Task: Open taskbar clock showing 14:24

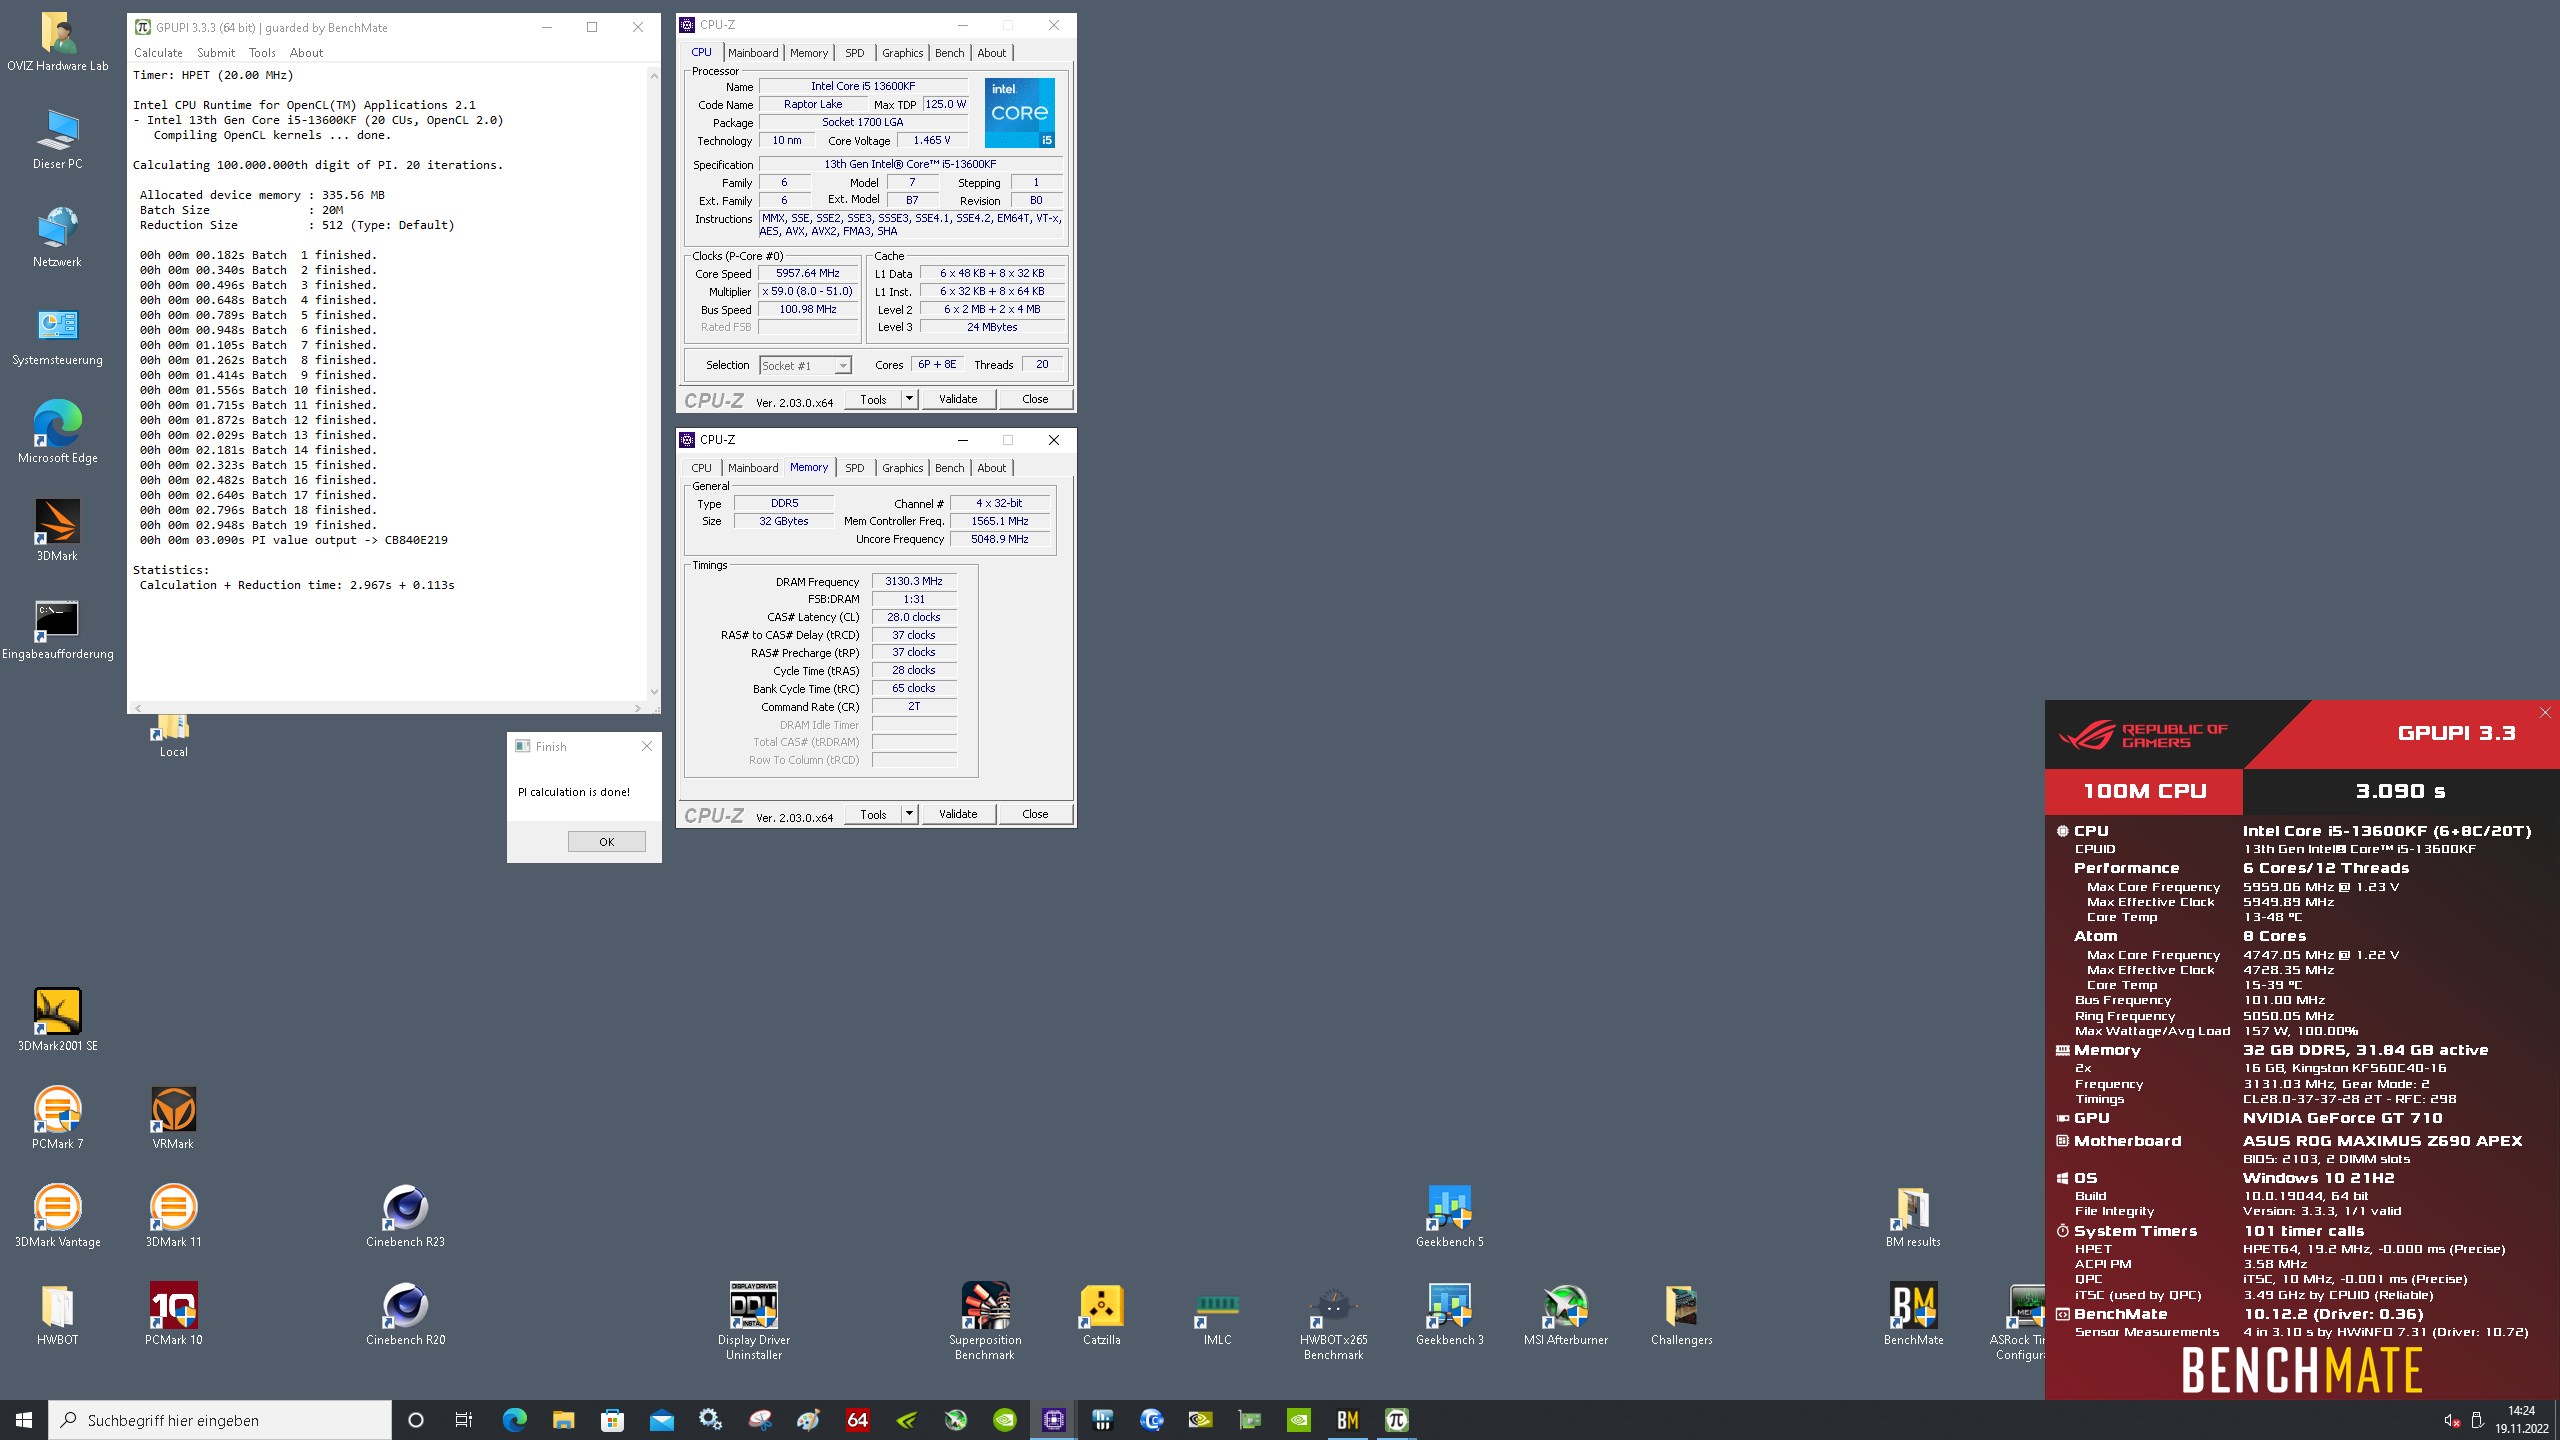Action: (x=2521, y=1420)
